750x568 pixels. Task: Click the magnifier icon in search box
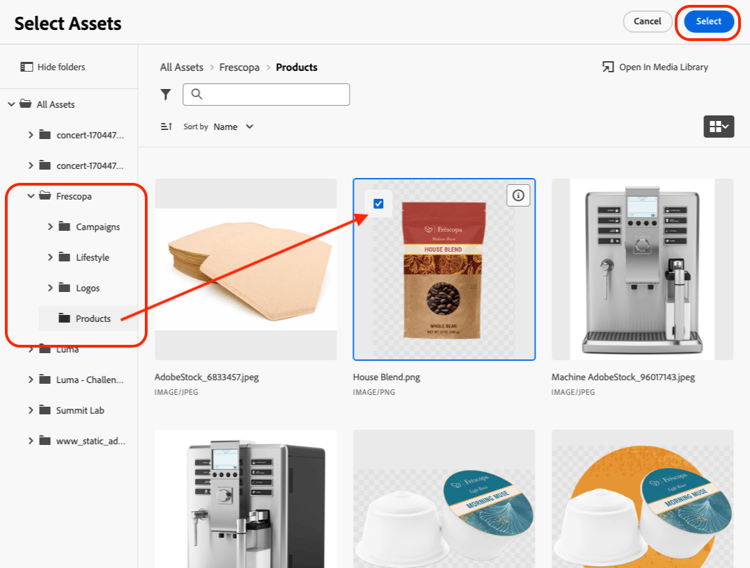(x=197, y=94)
